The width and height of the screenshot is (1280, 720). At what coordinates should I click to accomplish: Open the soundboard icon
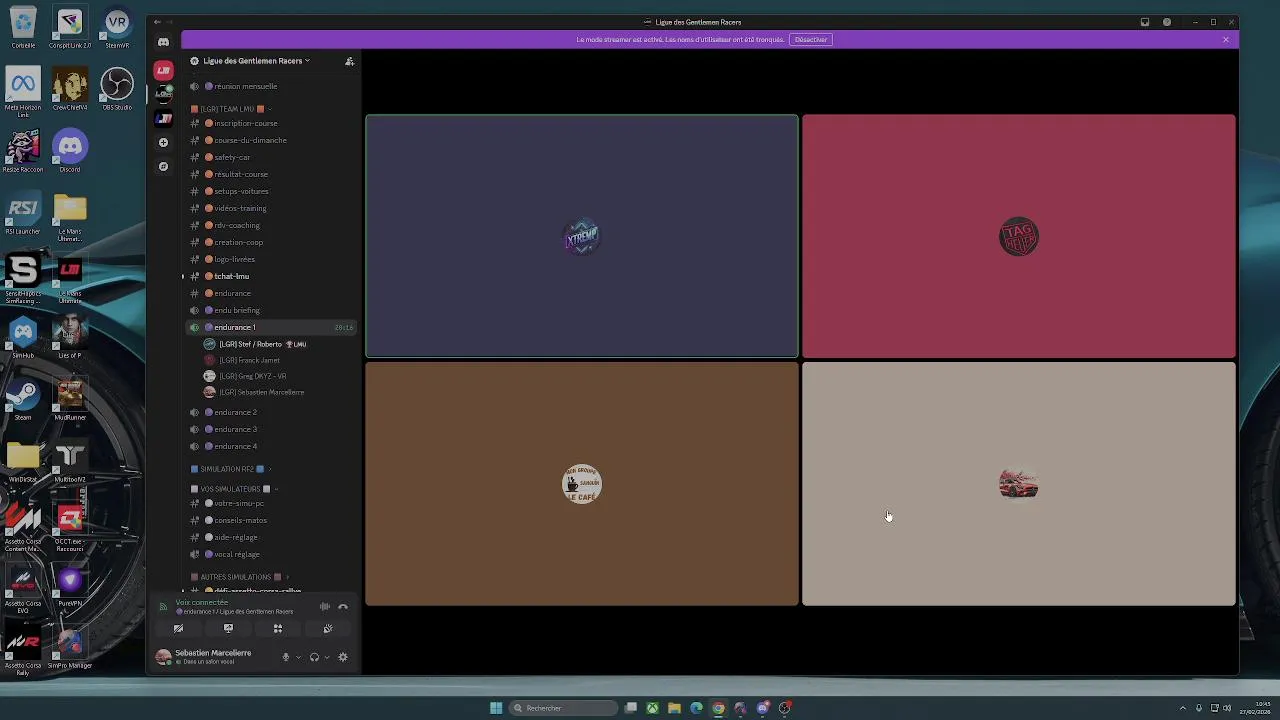(327, 629)
